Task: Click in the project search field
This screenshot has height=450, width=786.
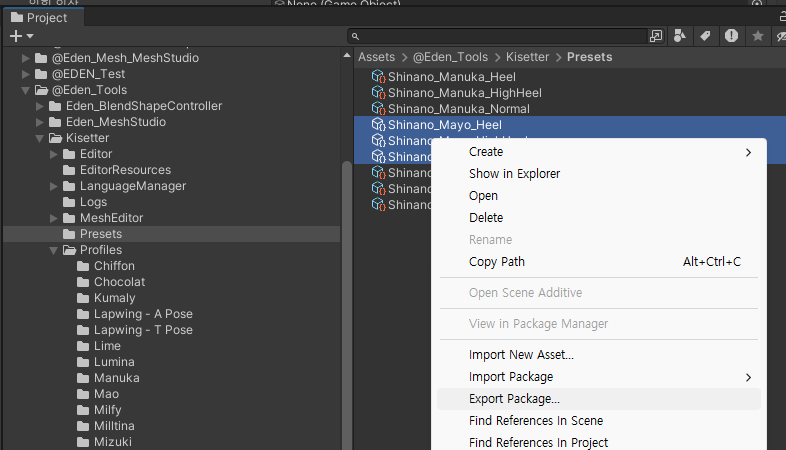Action: coord(497,36)
